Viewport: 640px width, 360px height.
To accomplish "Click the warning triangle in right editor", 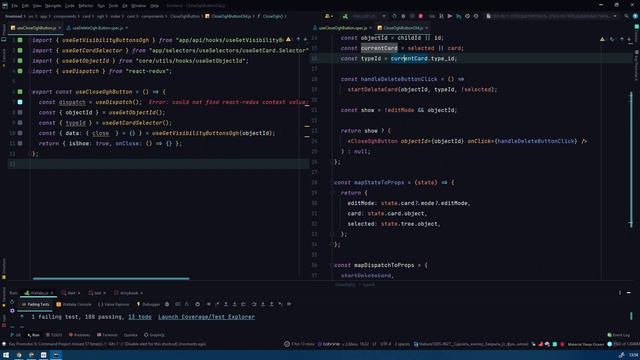I will pyautogui.click(x=602, y=39).
